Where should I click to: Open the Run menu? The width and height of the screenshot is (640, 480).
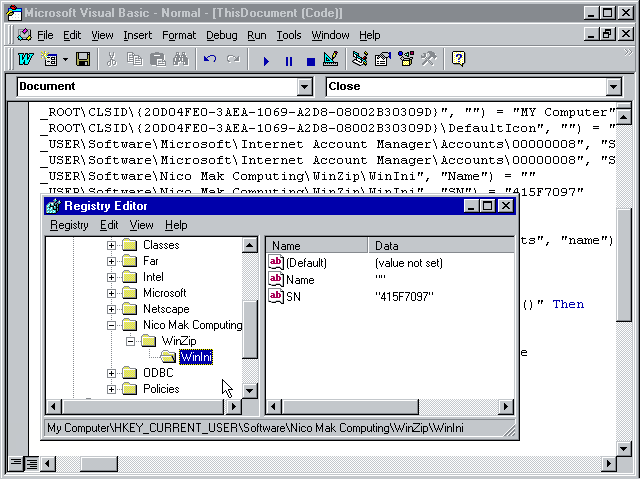257,36
